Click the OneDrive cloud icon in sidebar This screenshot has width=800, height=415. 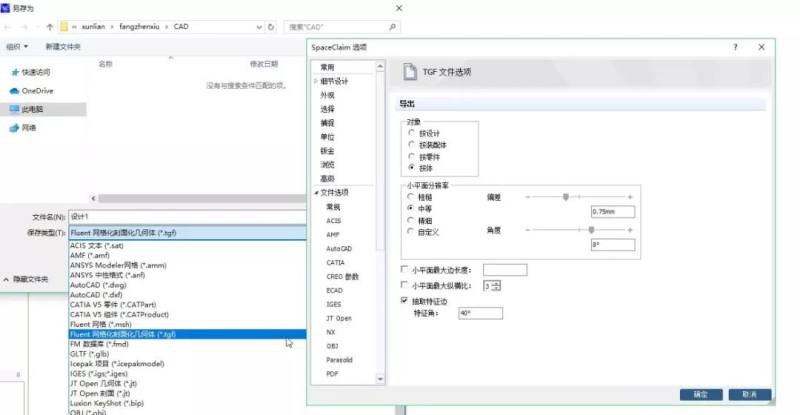[14, 90]
